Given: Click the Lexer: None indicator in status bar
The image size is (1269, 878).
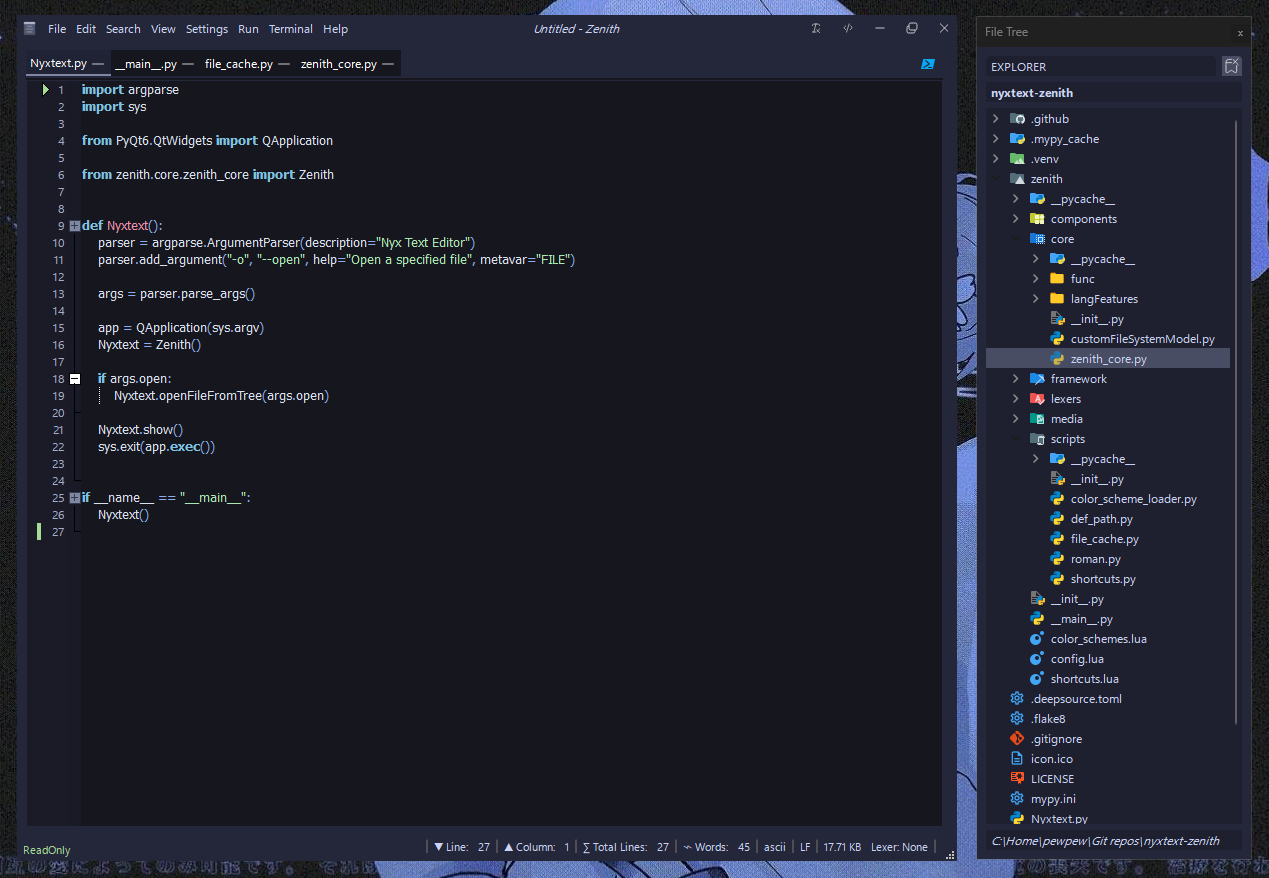Looking at the screenshot, I should (899, 846).
